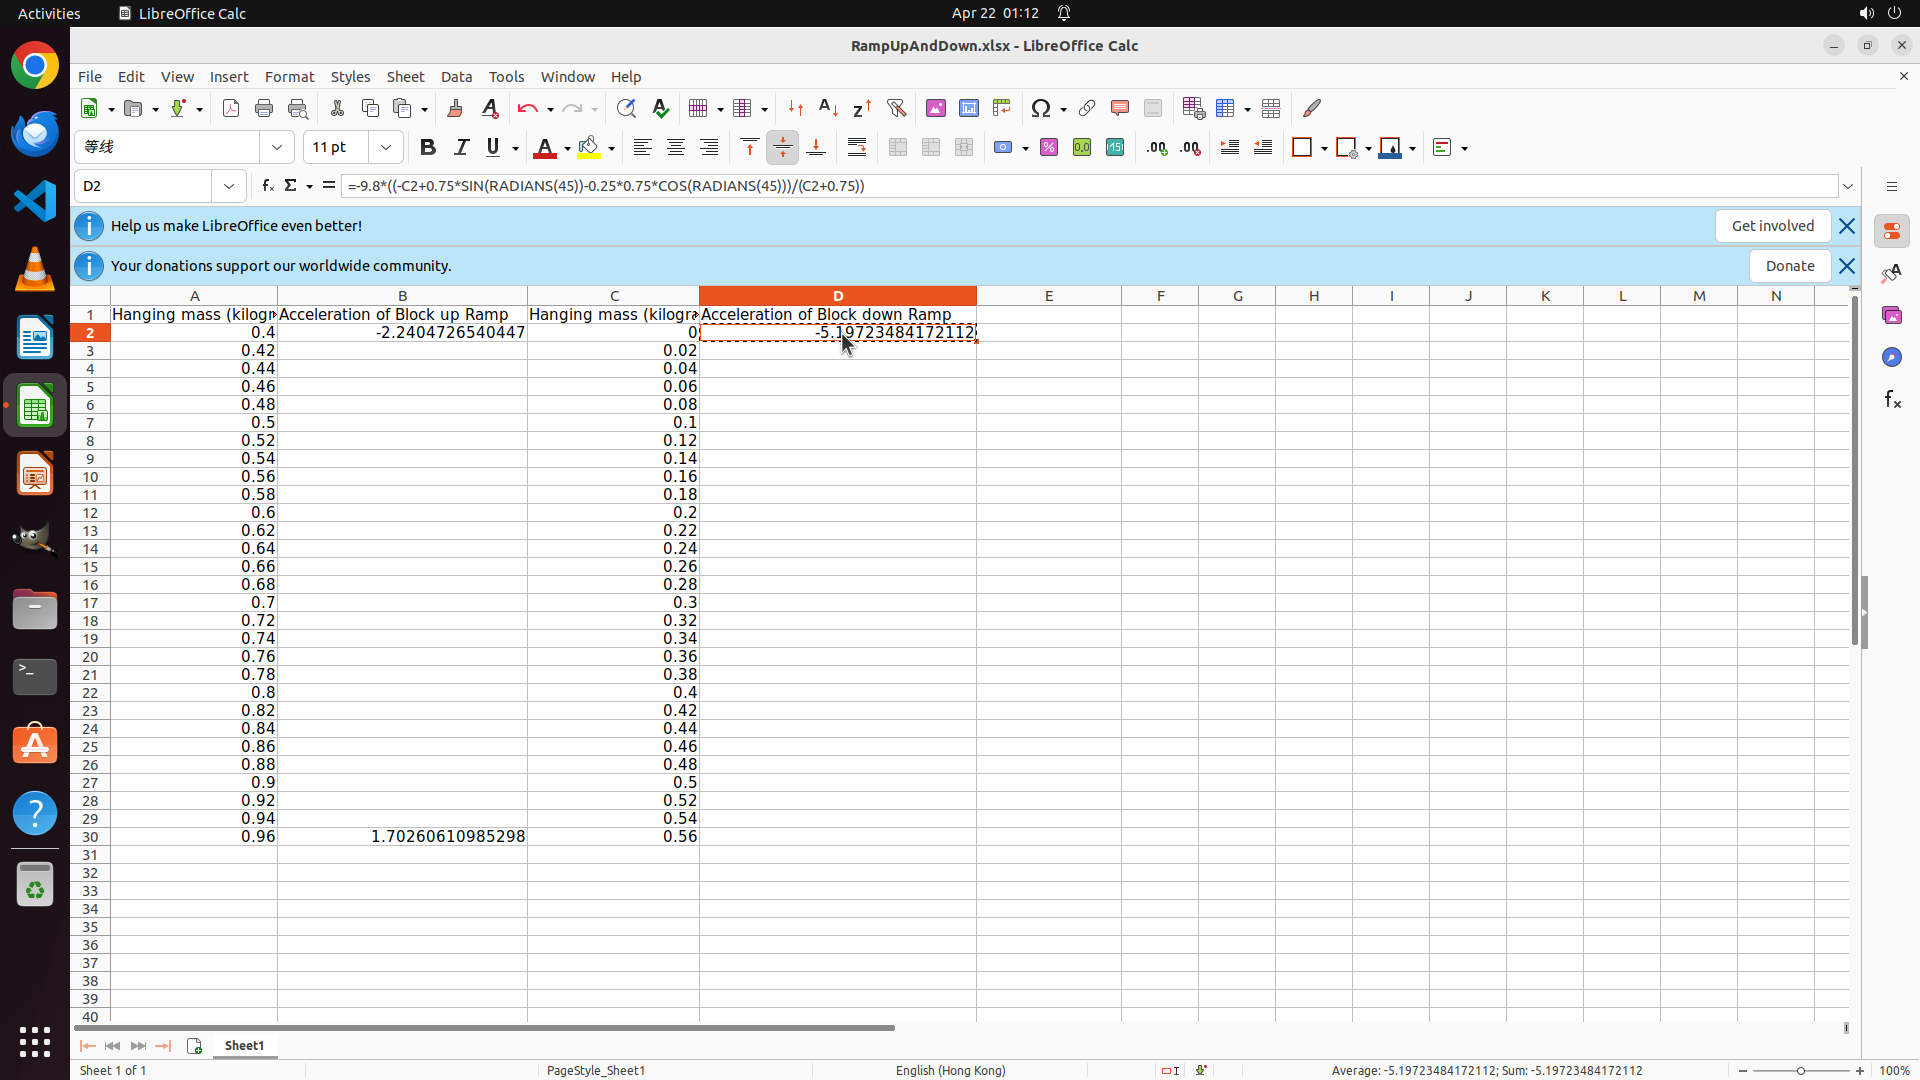Expand the Name Box cell reference dropdown

pyautogui.click(x=229, y=186)
